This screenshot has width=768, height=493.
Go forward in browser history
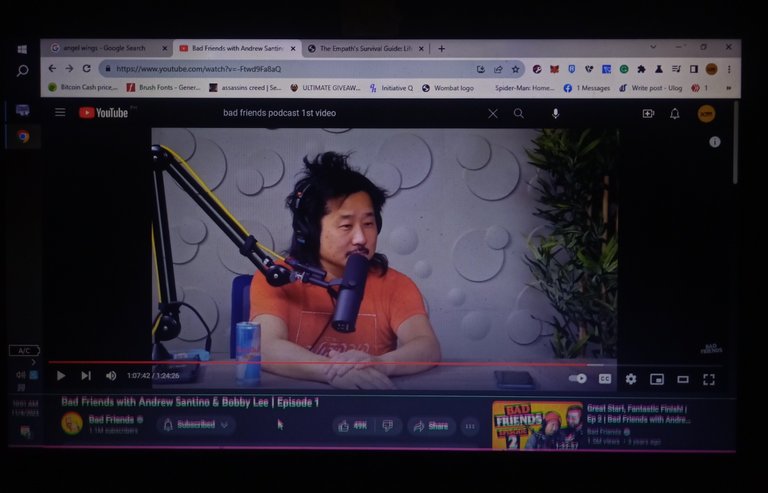(x=69, y=69)
